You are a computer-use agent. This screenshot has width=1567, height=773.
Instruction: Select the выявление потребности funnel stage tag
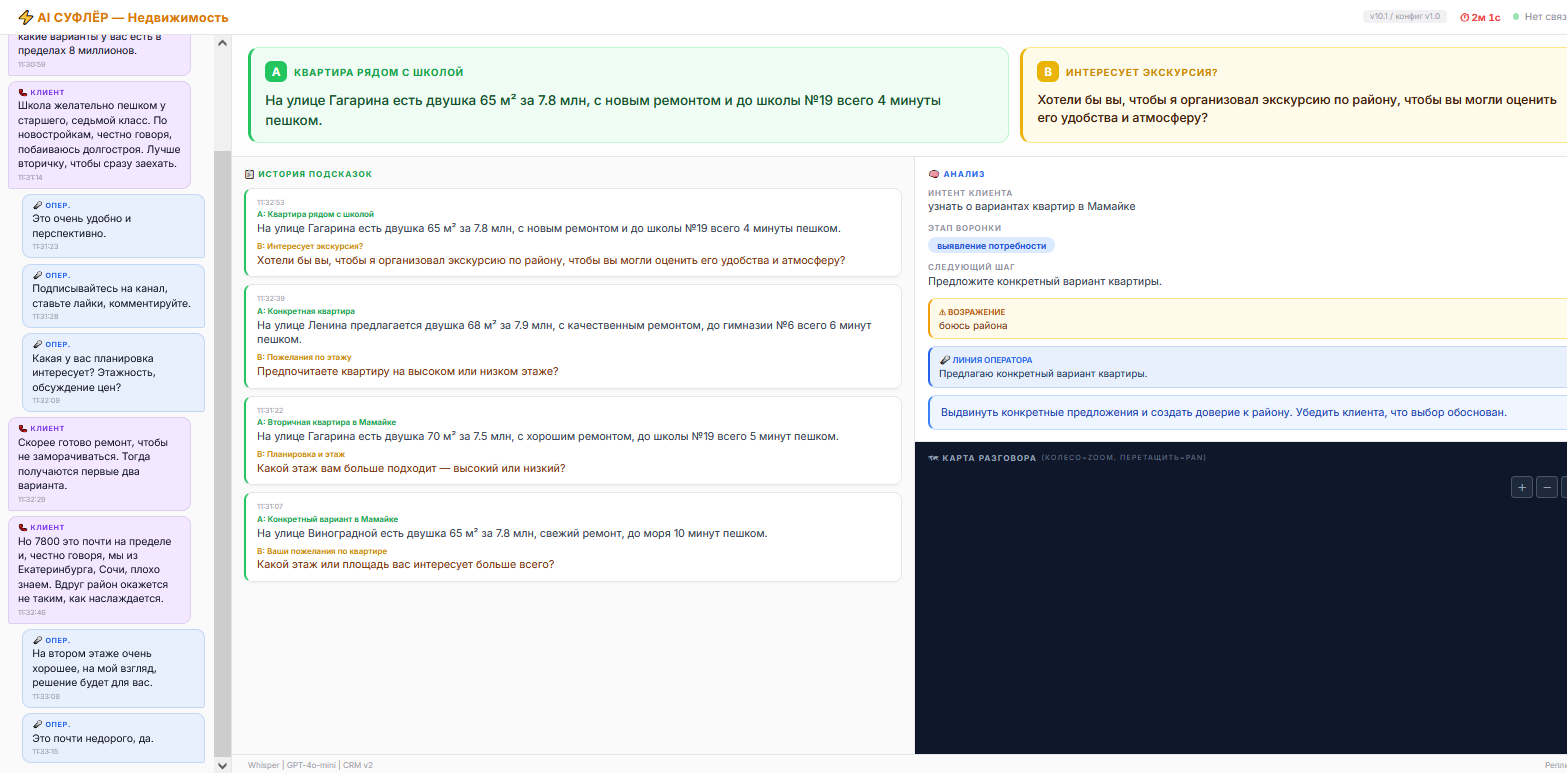(991, 246)
